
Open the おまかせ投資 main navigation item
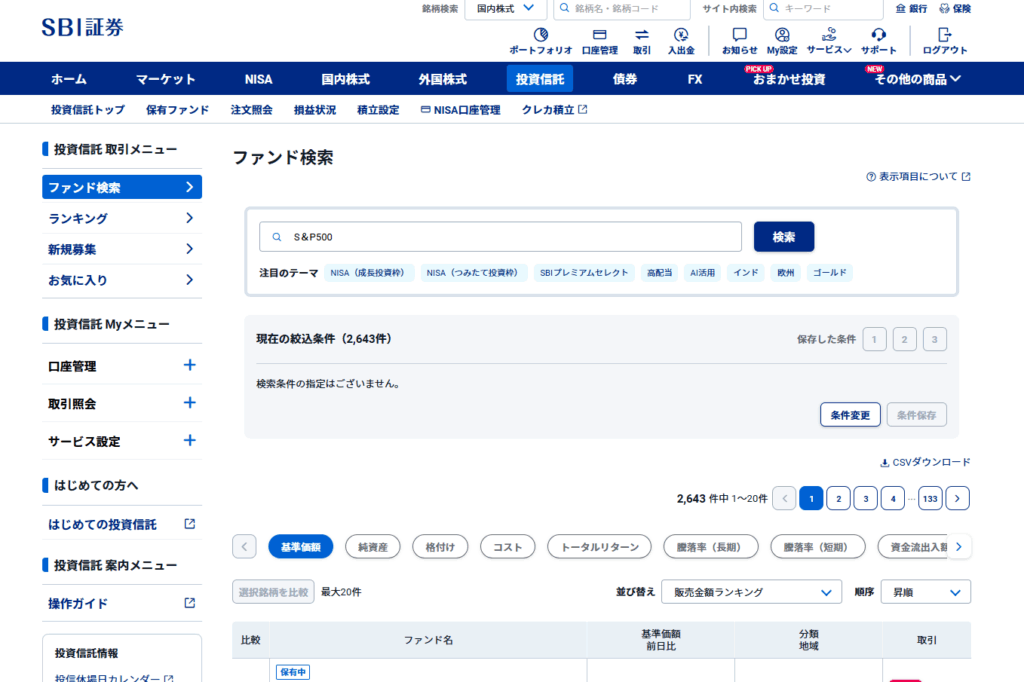click(x=789, y=79)
